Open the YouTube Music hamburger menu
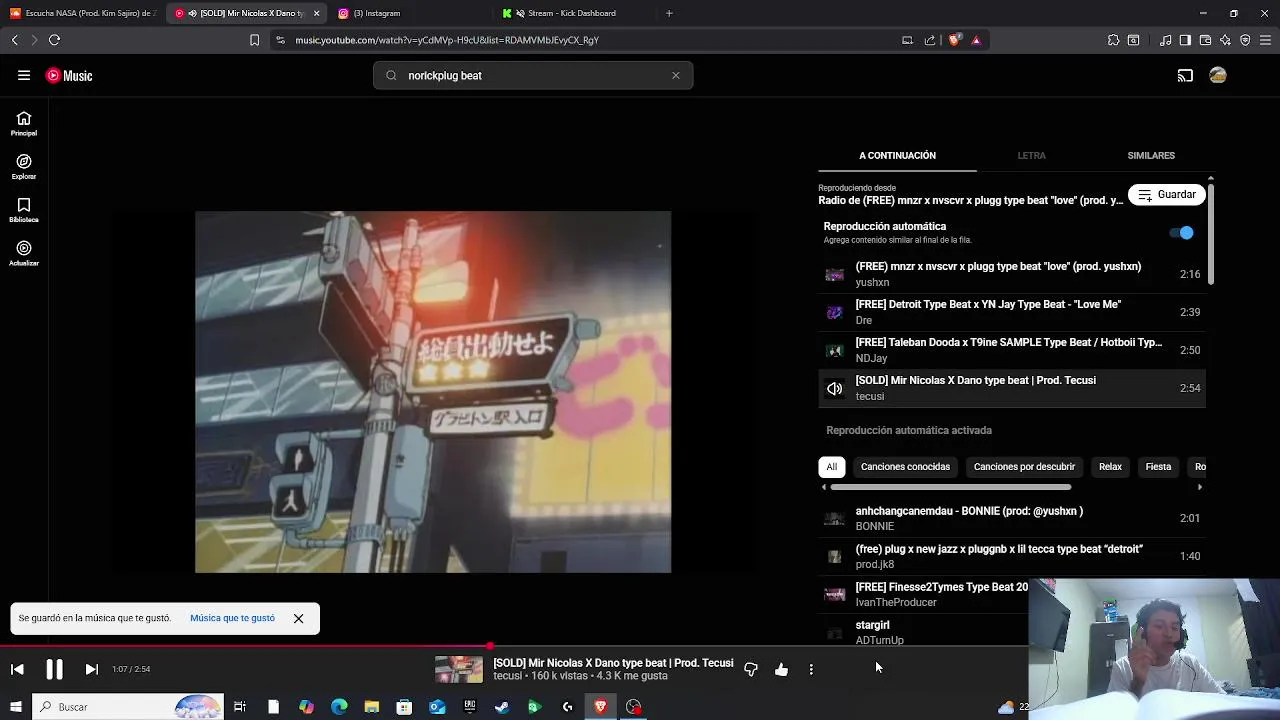The image size is (1280, 720). click(x=24, y=75)
